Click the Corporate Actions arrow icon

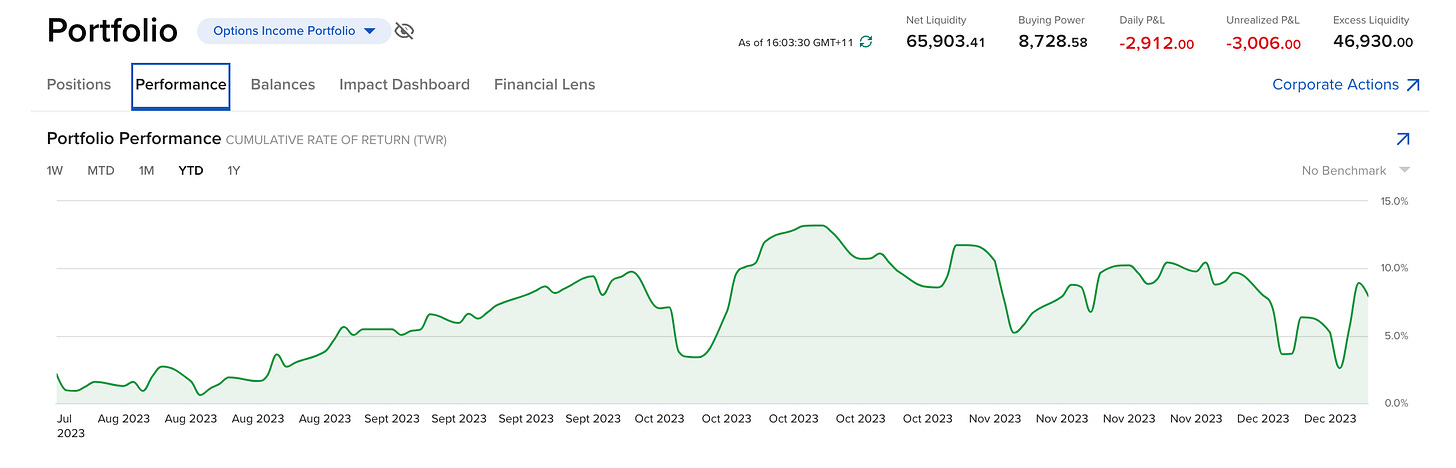pos(1413,85)
